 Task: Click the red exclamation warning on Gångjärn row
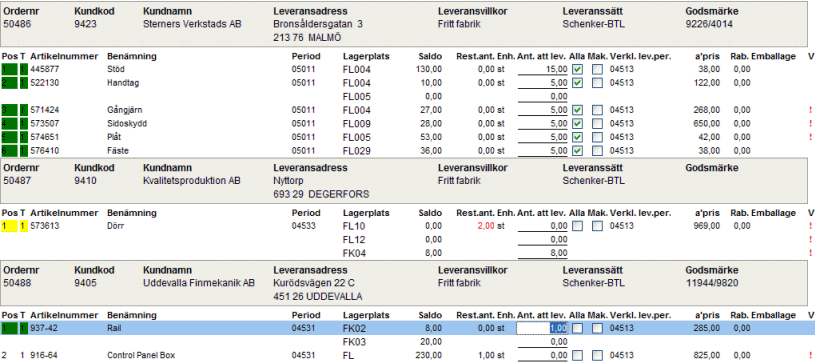(810, 110)
